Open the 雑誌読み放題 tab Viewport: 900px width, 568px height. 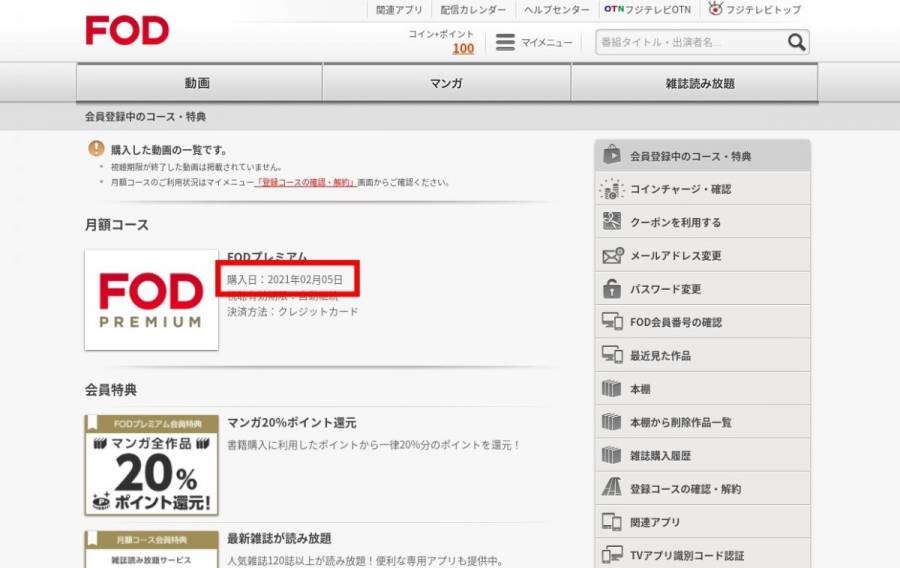[695, 83]
